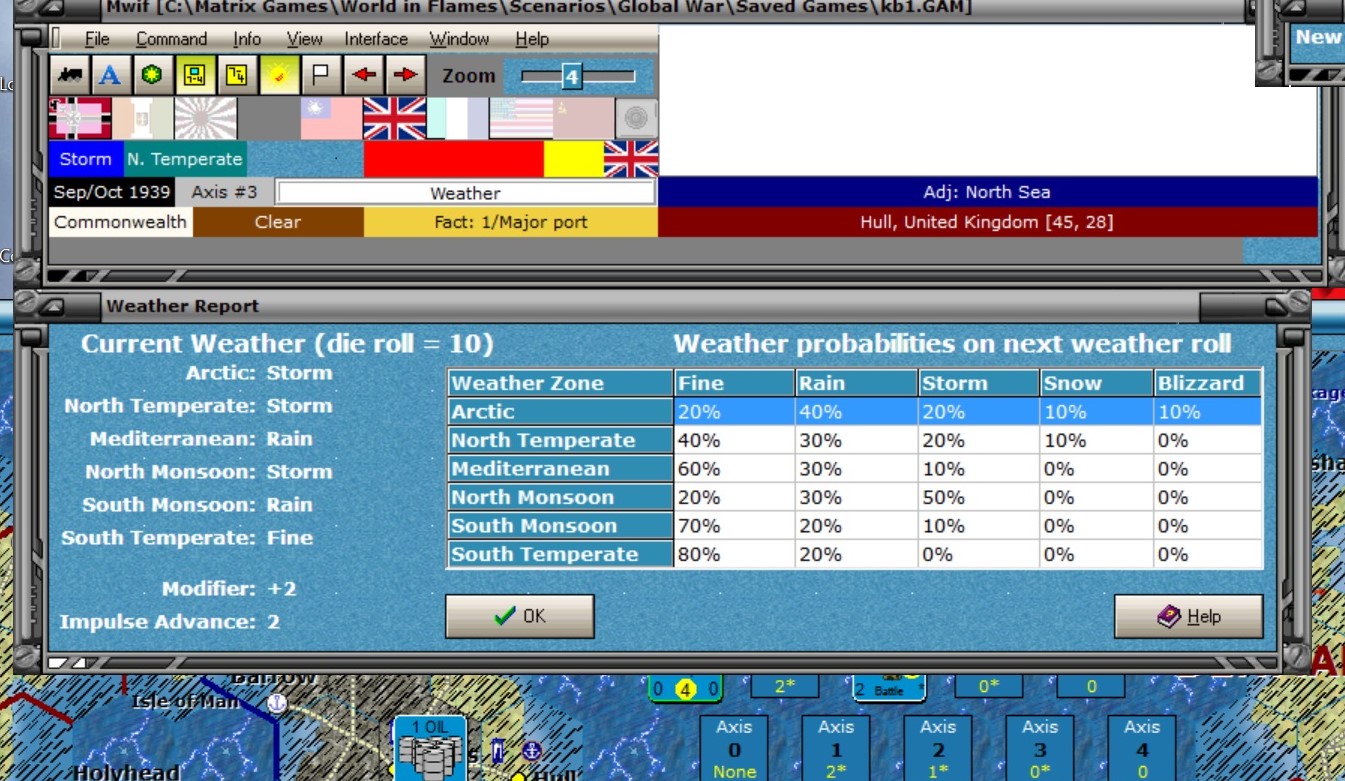The height and width of the screenshot is (781, 1345).
Task: Select the Mediterranean table row
Action: pyautogui.click(x=855, y=468)
